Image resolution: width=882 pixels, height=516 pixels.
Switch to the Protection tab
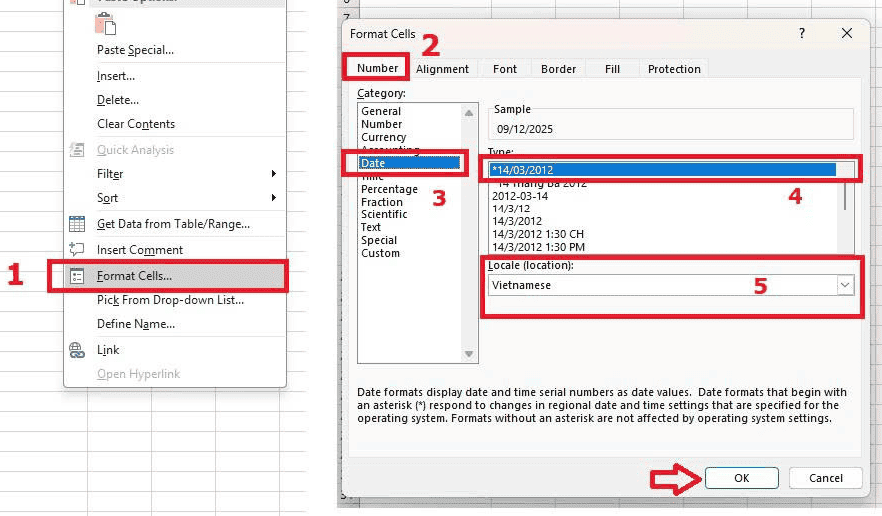click(x=674, y=69)
